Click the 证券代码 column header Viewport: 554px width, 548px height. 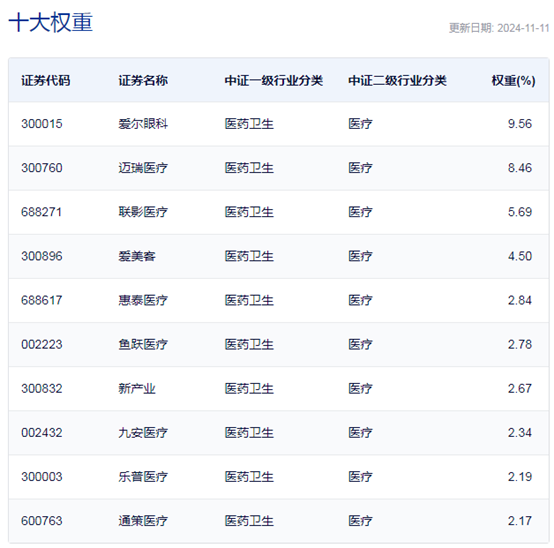click(x=46, y=81)
